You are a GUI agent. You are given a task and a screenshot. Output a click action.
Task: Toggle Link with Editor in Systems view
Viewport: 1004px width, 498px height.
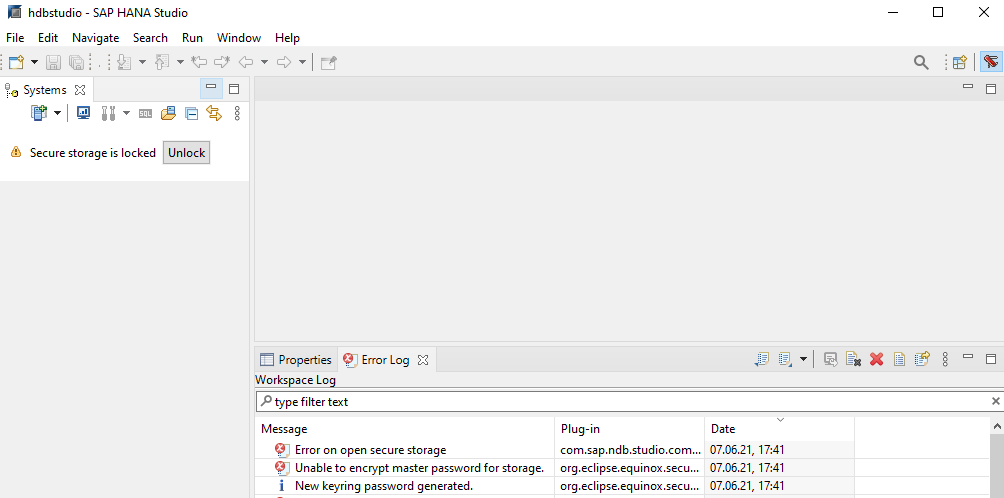pos(214,113)
